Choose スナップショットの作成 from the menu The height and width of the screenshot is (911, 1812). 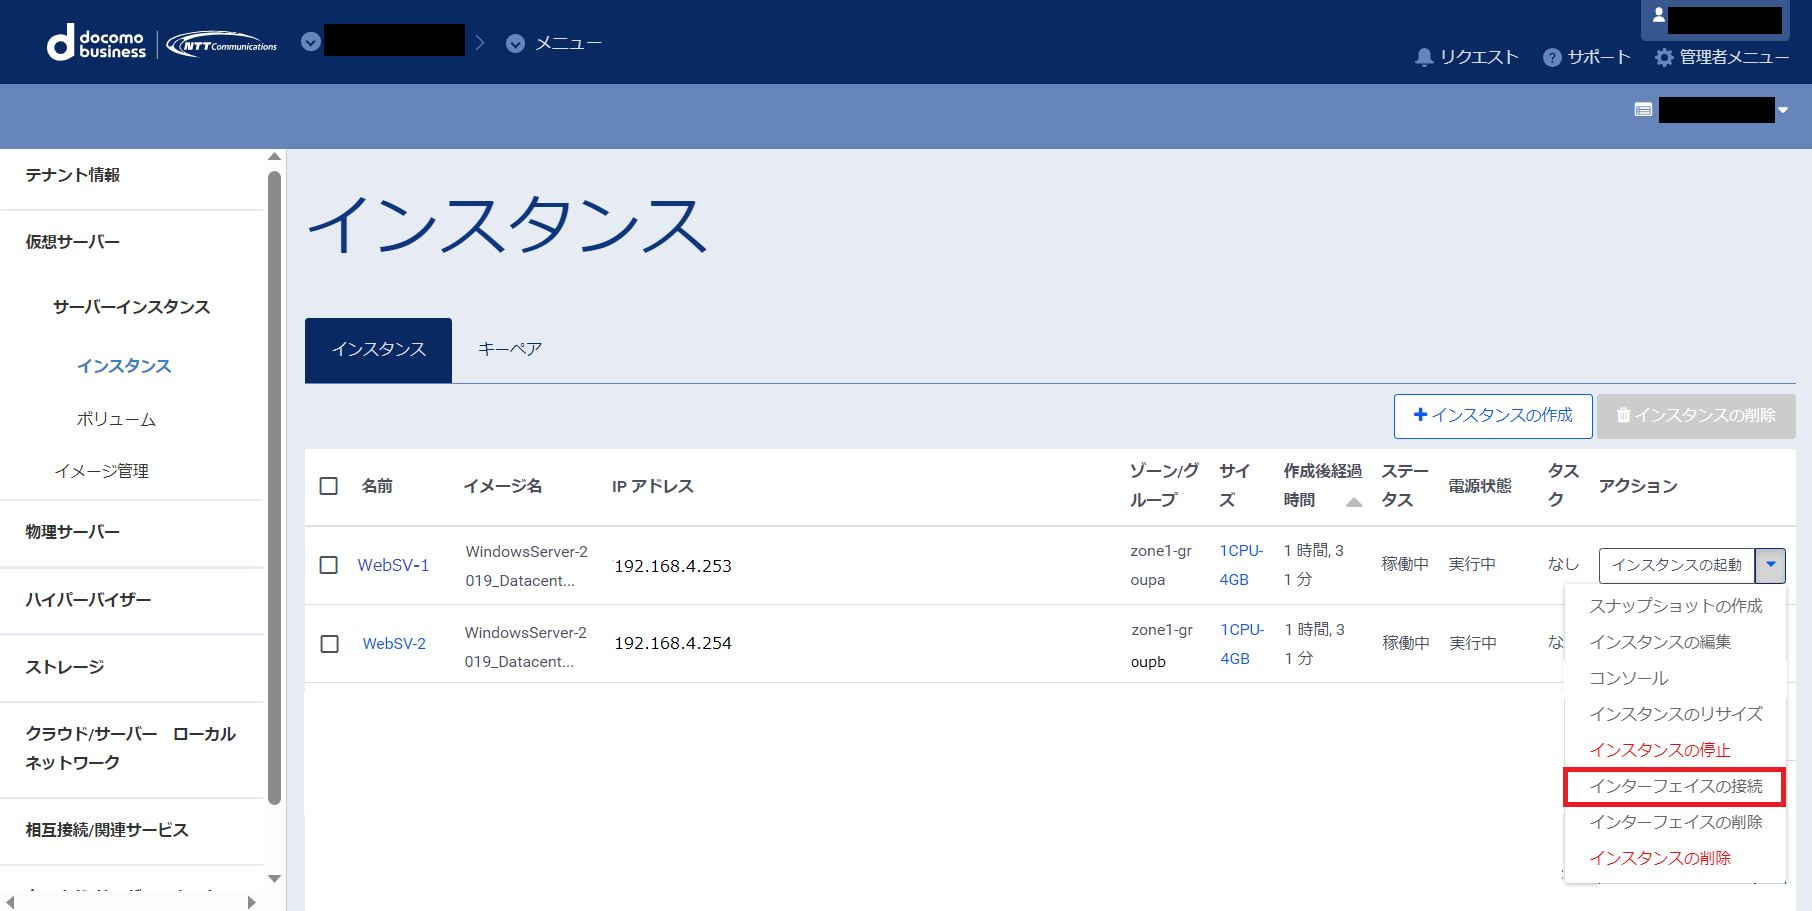[x=1675, y=606]
